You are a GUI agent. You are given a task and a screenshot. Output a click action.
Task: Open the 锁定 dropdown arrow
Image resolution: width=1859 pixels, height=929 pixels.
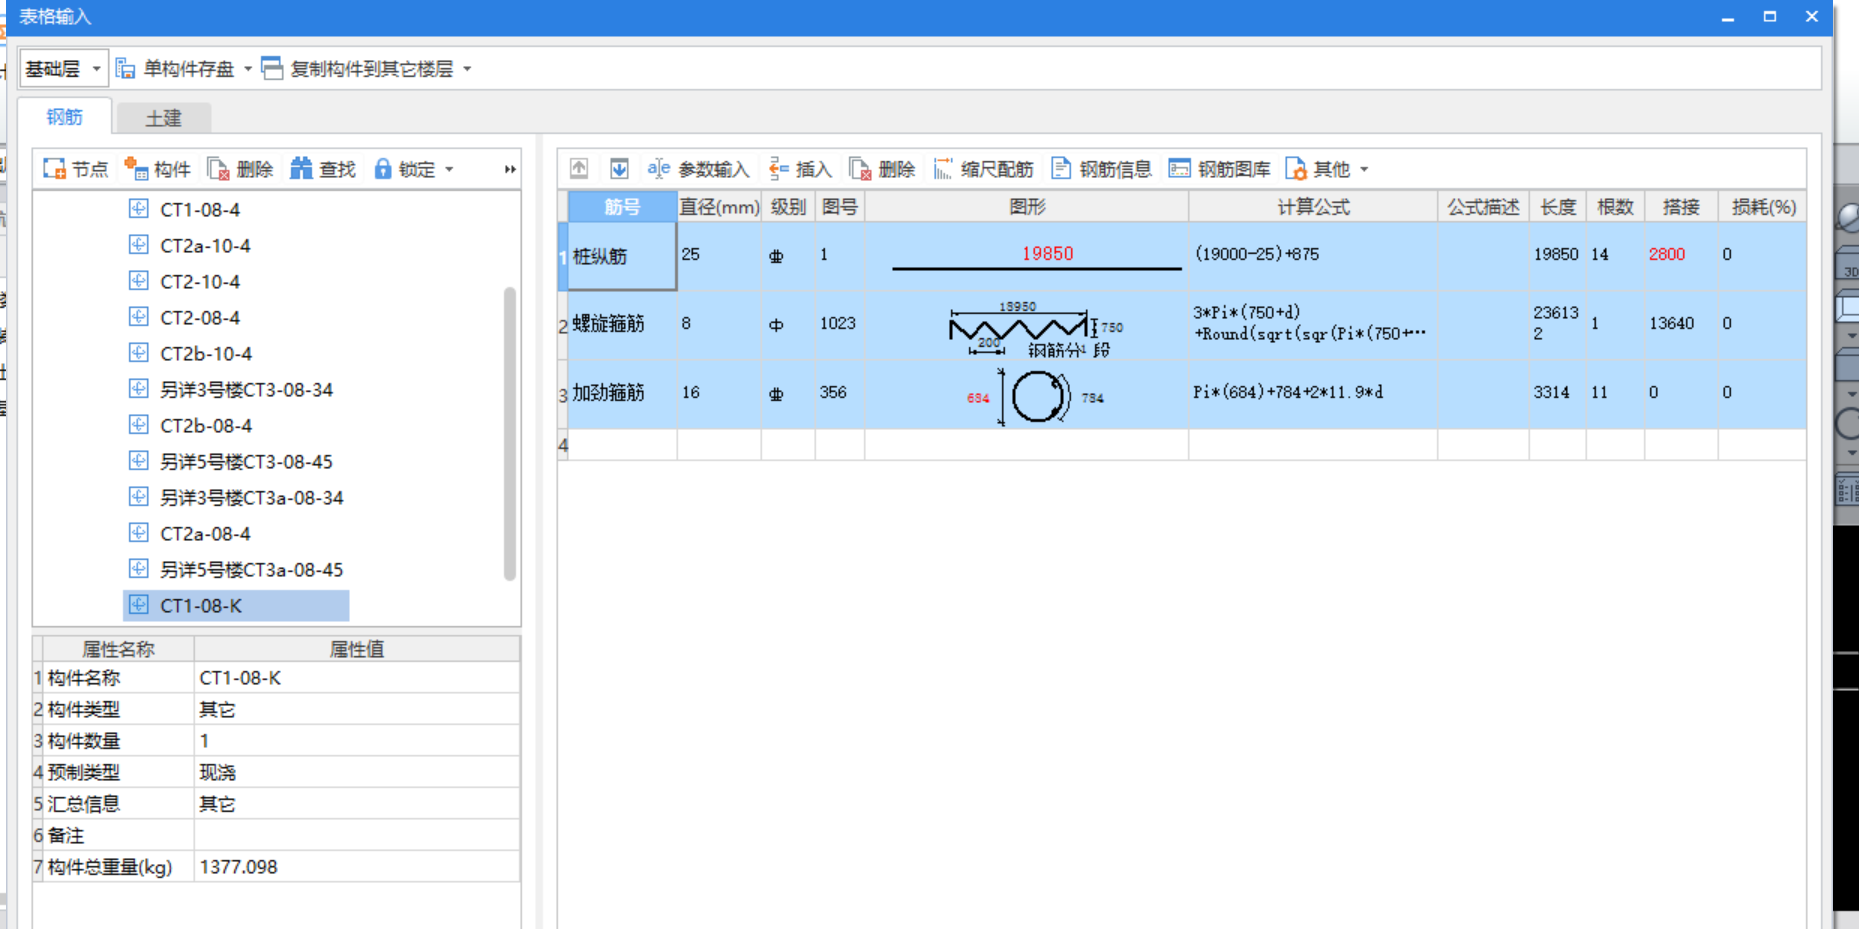449,169
